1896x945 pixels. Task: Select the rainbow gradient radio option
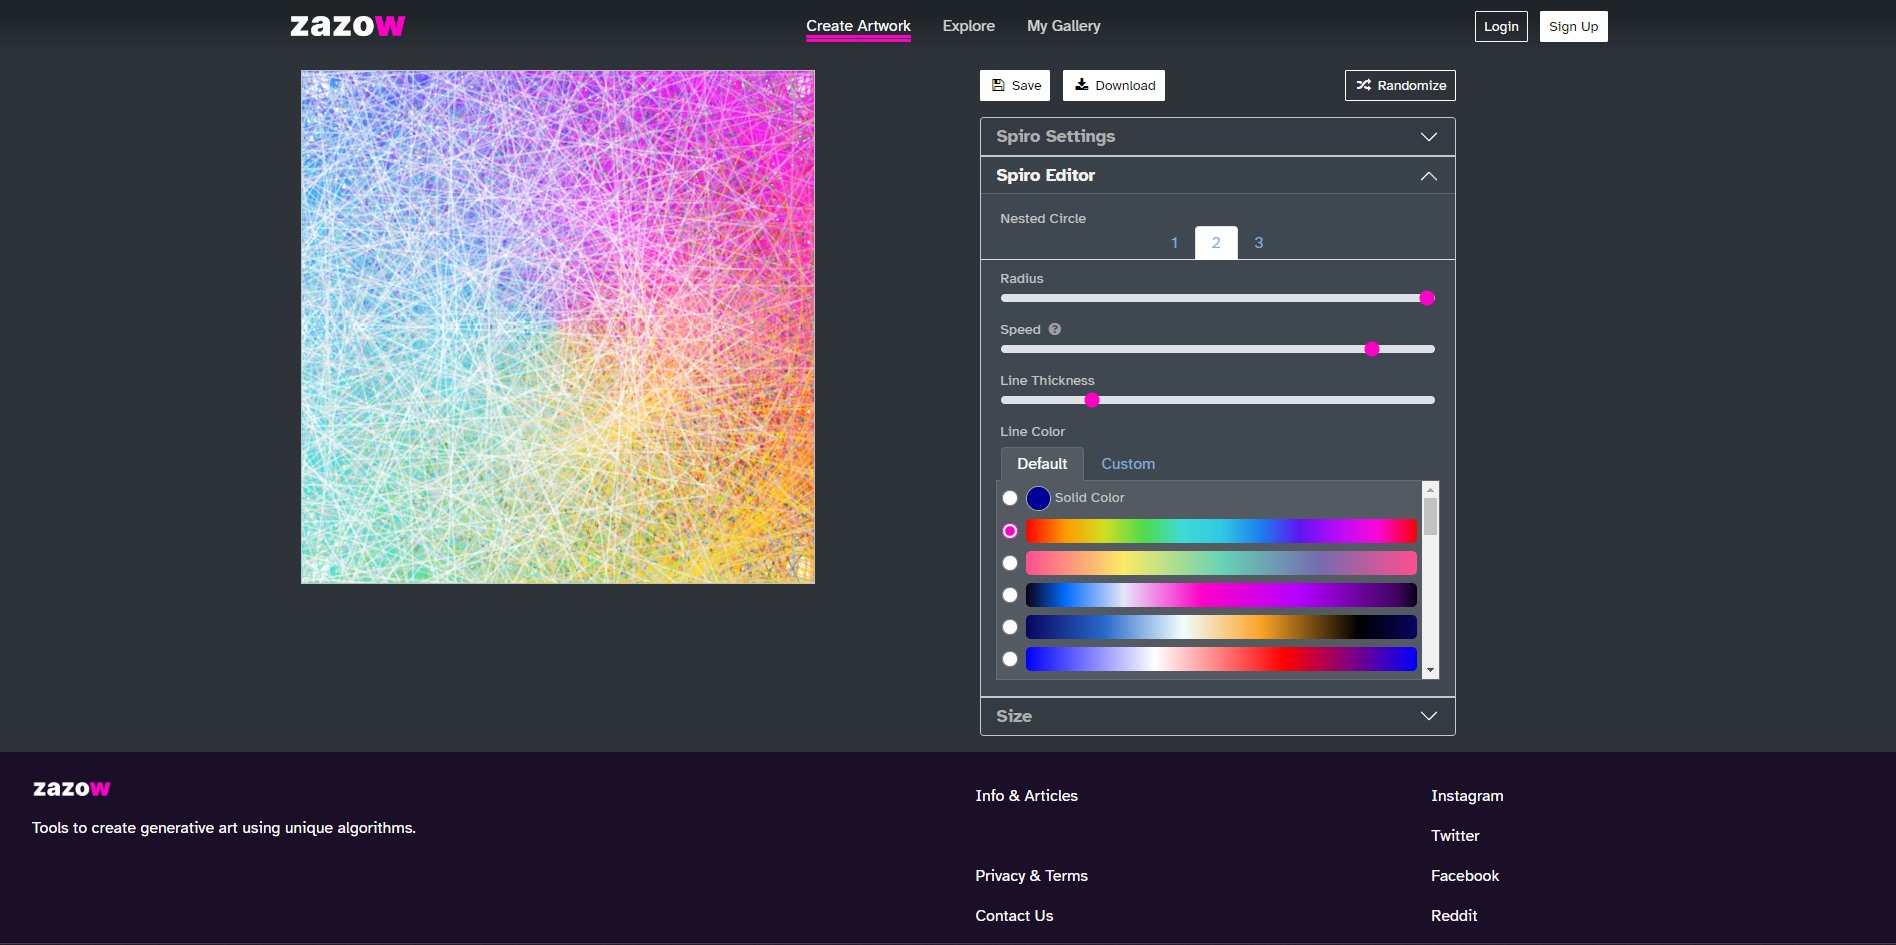(x=1010, y=531)
